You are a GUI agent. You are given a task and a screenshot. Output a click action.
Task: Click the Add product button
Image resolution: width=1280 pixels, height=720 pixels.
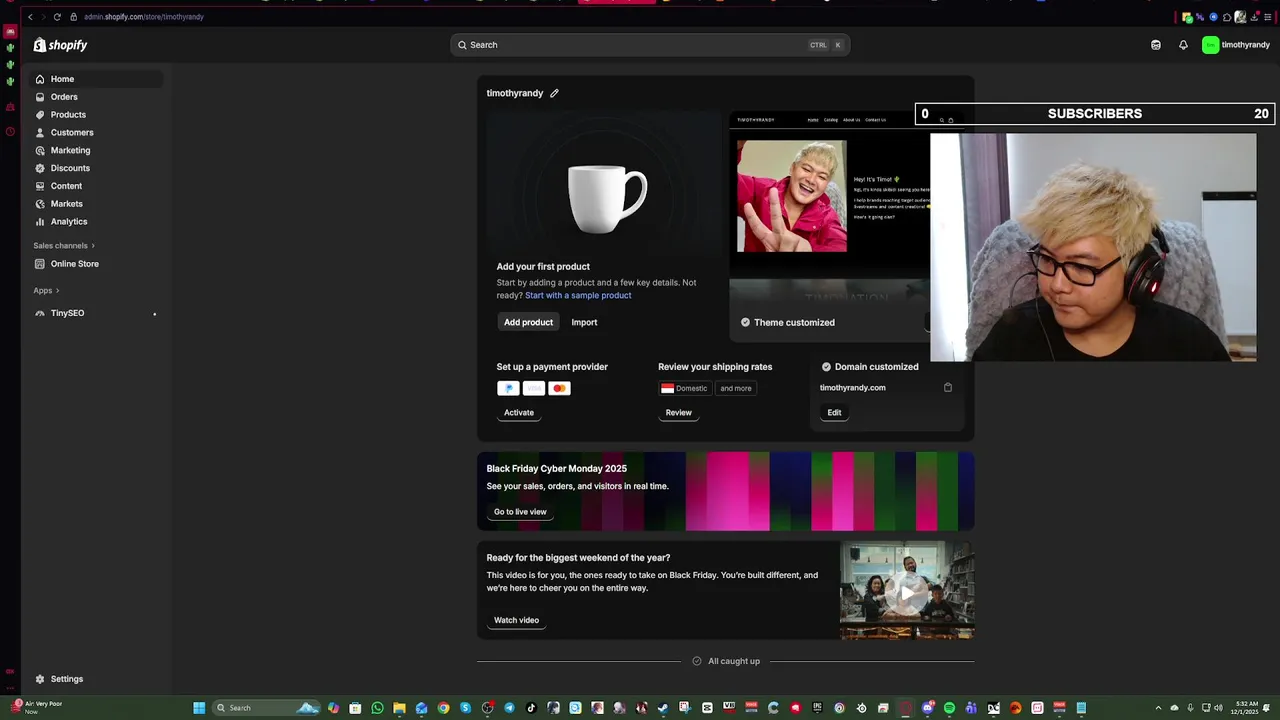point(528,322)
